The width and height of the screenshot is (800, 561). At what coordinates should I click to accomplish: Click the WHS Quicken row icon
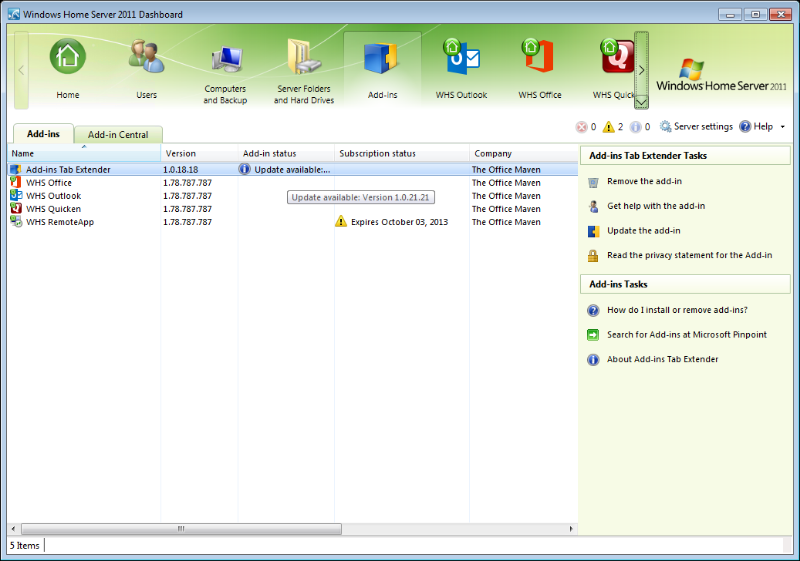pyautogui.click(x=16, y=209)
